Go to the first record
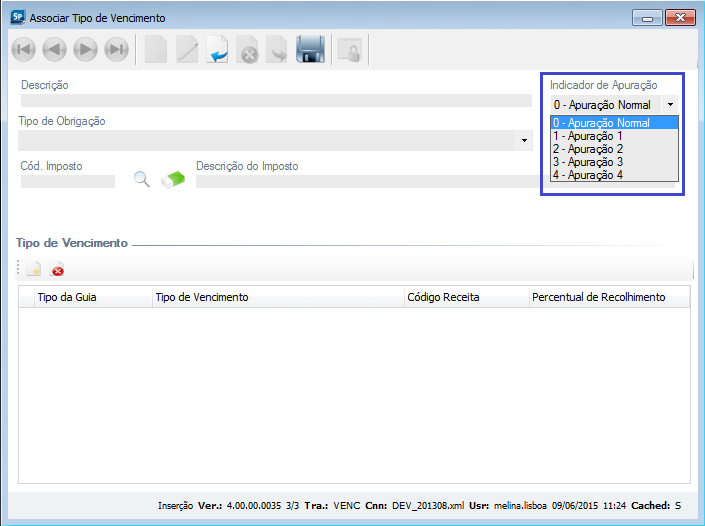This screenshot has height=526, width=705. tap(23, 49)
